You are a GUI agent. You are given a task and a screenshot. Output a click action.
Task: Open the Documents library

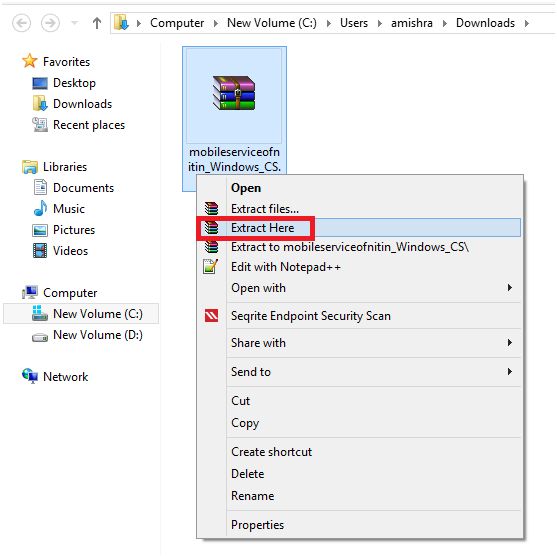83,188
